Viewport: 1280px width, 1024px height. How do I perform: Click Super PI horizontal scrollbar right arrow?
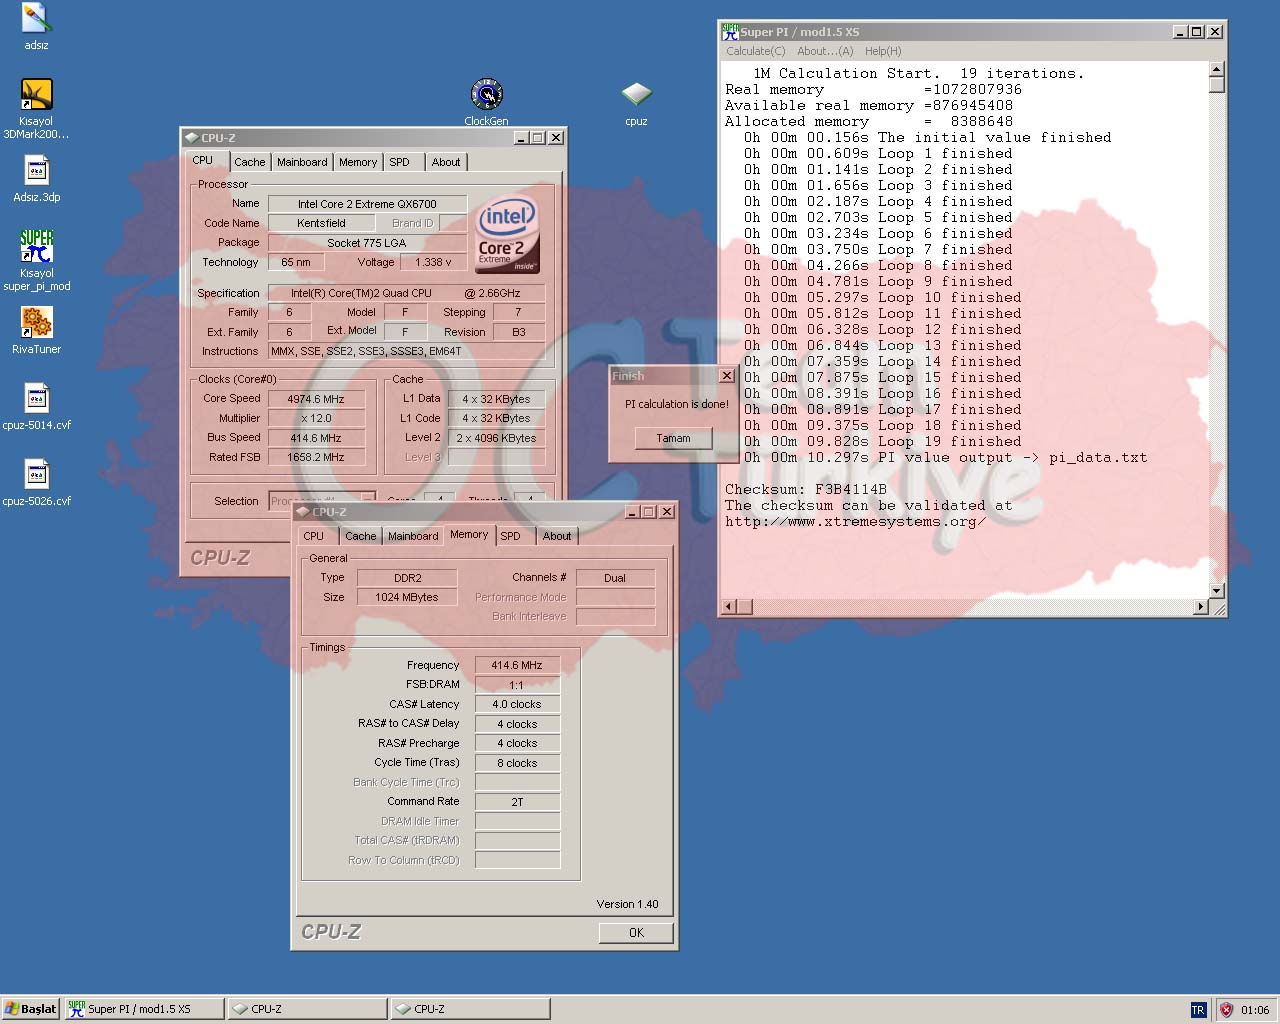[x=1201, y=606]
